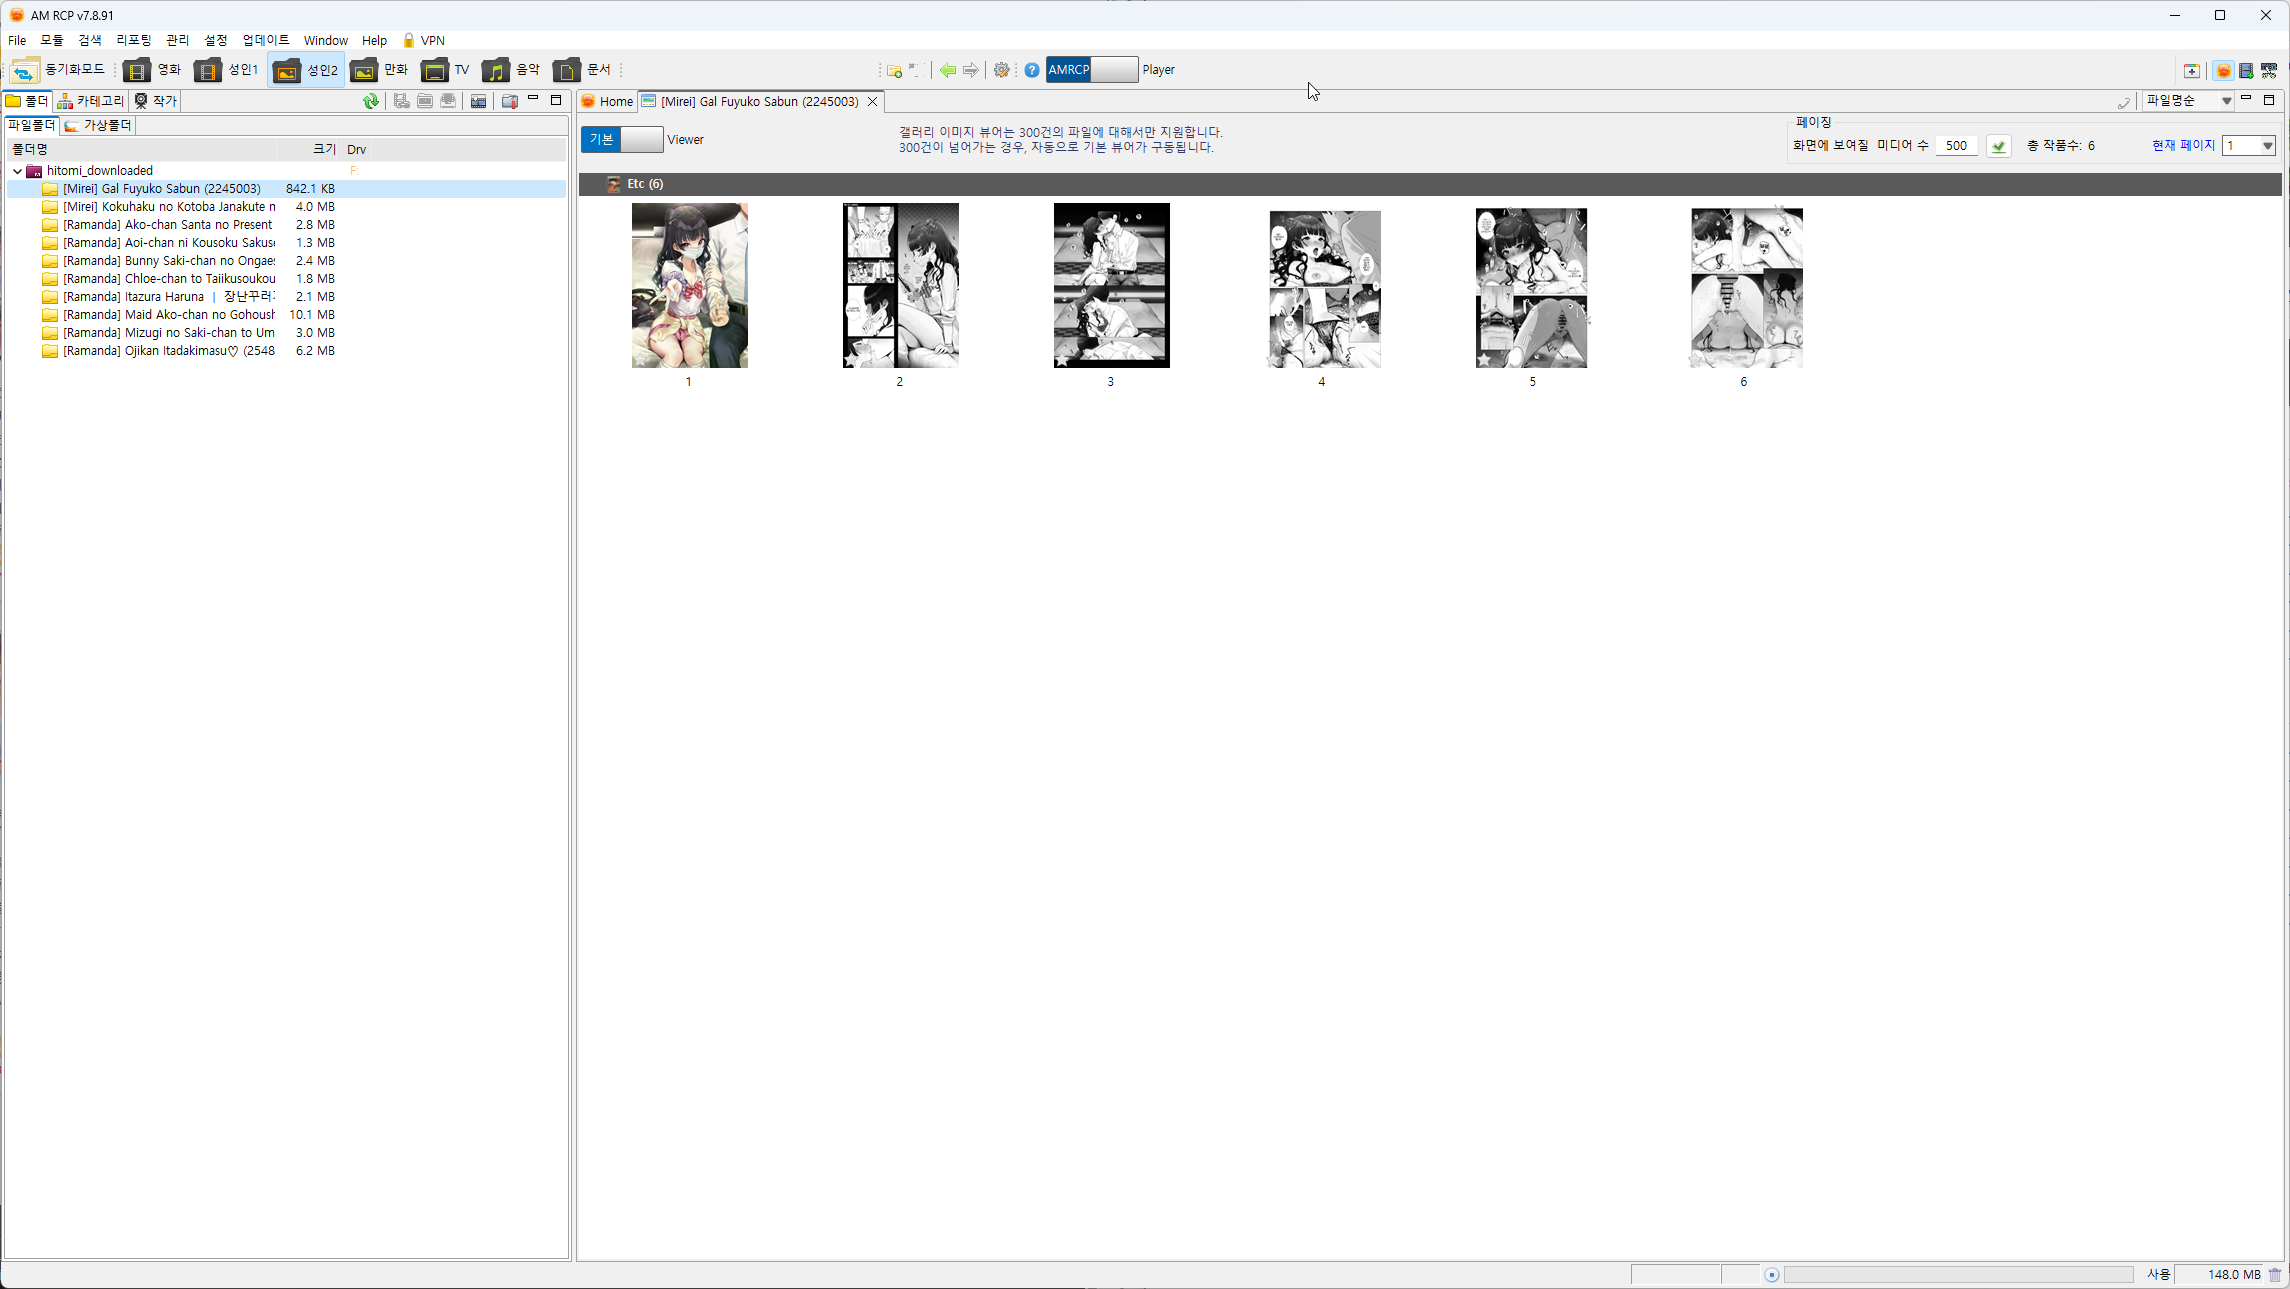
Task: Click the 현재 페이지 link
Action: point(2183,146)
